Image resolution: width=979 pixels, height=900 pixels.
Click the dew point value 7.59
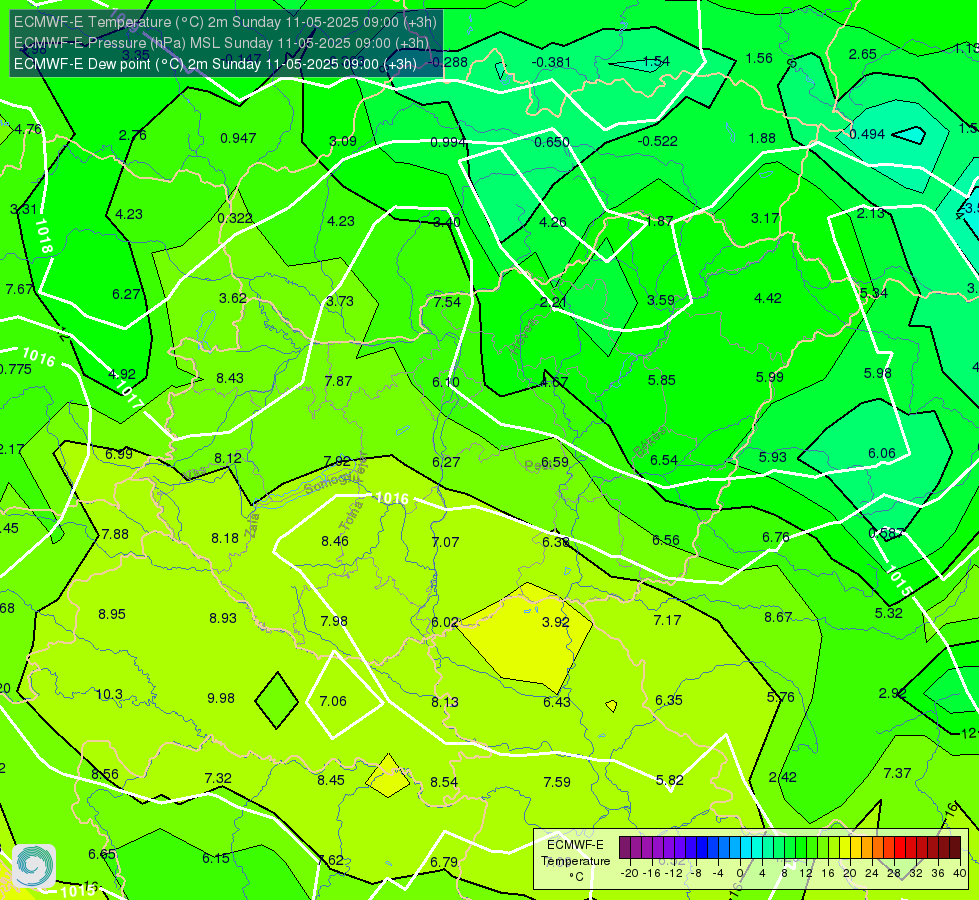click(557, 782)
